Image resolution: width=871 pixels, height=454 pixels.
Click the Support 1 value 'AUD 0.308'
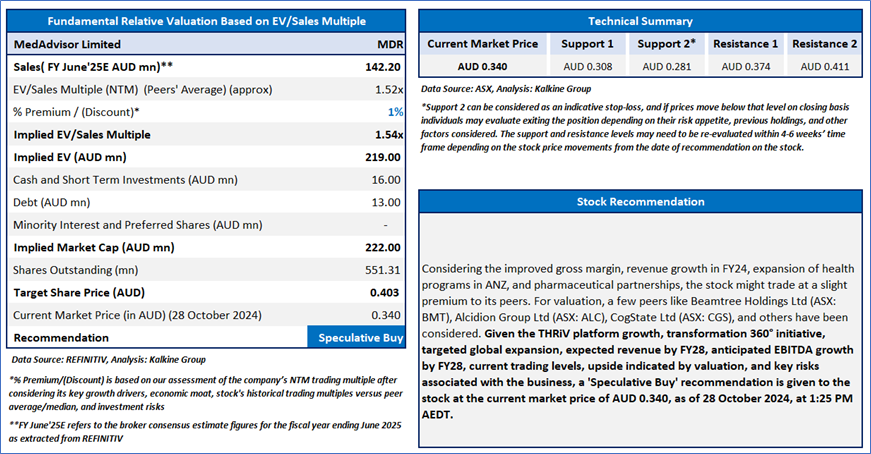(x=588, y=67)
